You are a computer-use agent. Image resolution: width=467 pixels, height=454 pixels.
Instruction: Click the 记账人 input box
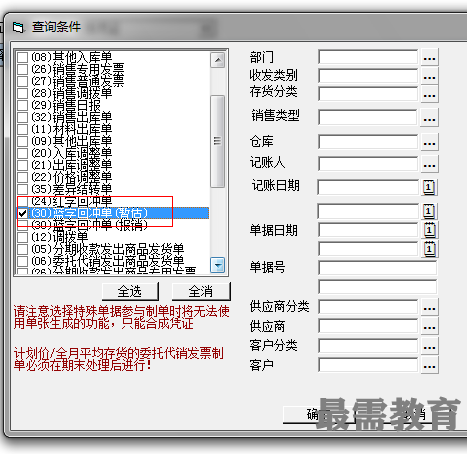click(x=368, y=164)
